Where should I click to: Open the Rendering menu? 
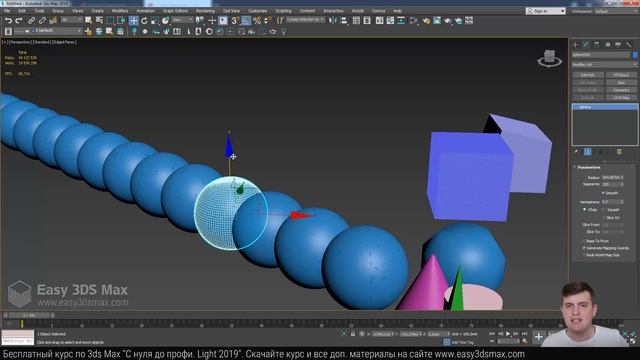205,11
